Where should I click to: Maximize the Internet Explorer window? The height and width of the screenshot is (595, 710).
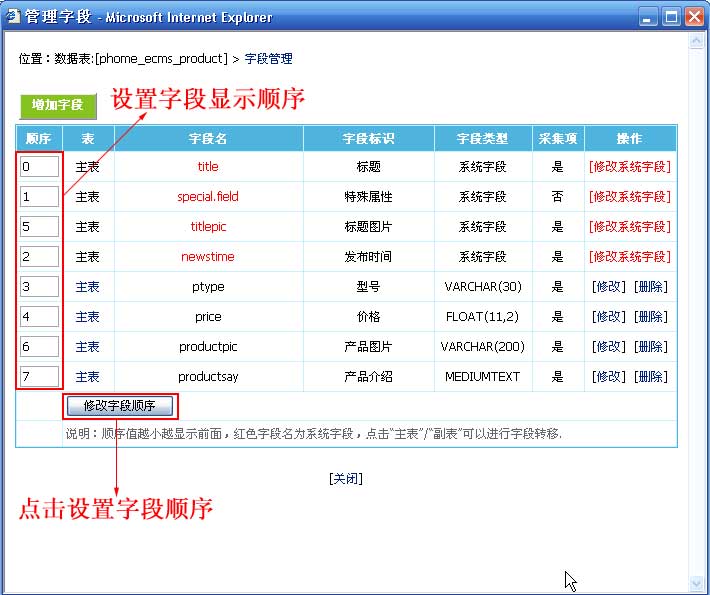click(x=671, y=17)
